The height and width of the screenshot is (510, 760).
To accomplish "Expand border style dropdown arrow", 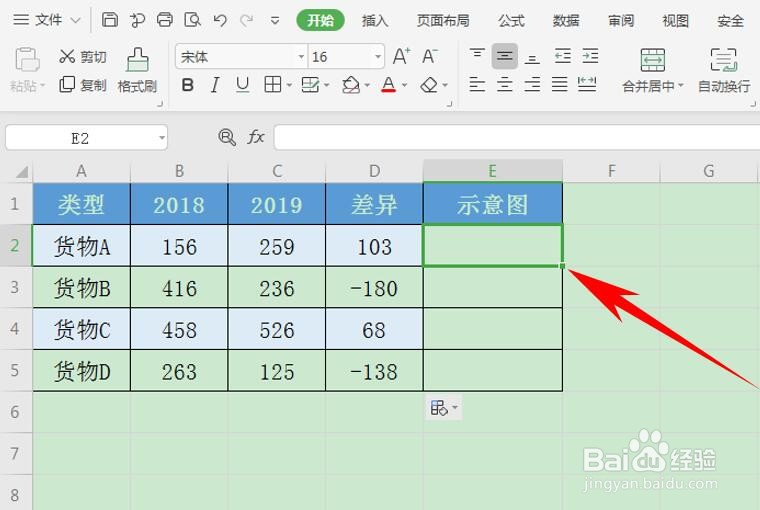I will point(289,85).
